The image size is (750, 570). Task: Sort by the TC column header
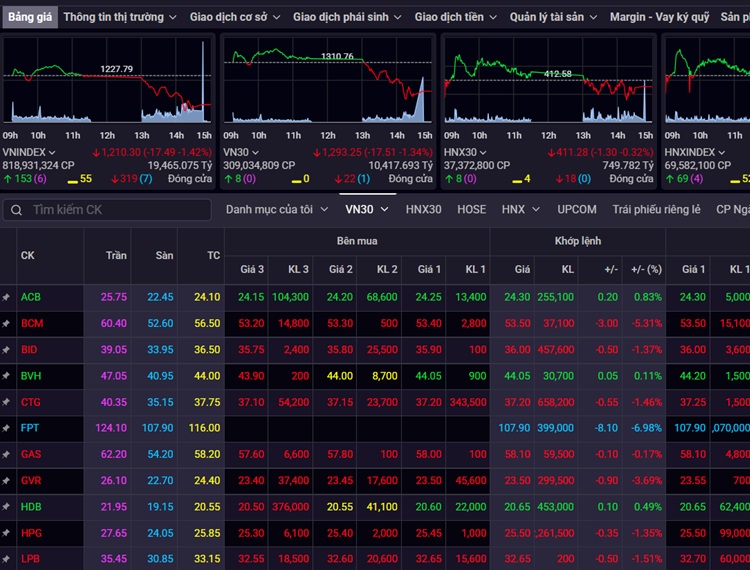click(x=213, y=256)
